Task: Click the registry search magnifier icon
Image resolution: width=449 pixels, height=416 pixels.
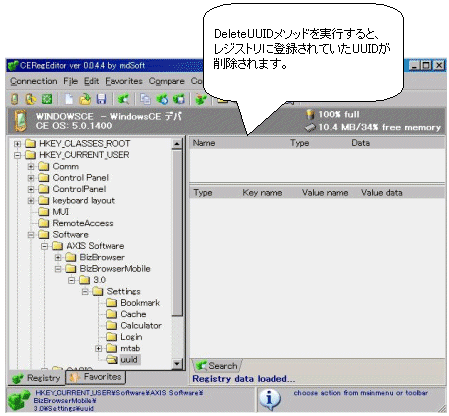Action: pos(123,99)
